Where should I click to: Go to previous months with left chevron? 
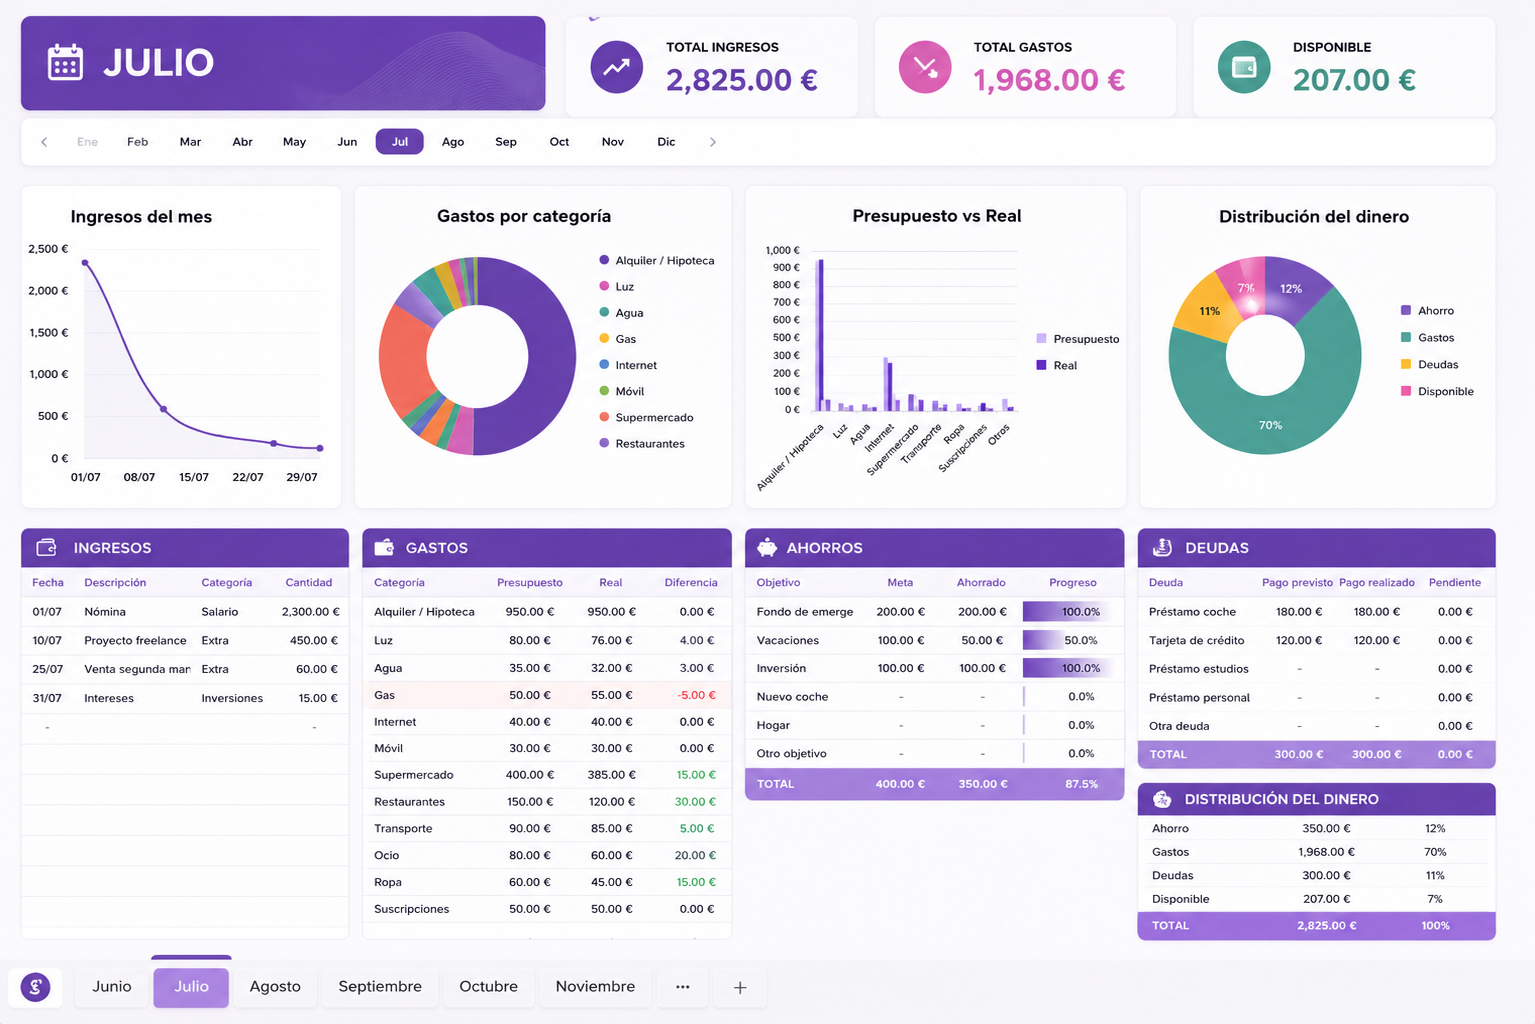pyautogui.click(x=44, y=142)
